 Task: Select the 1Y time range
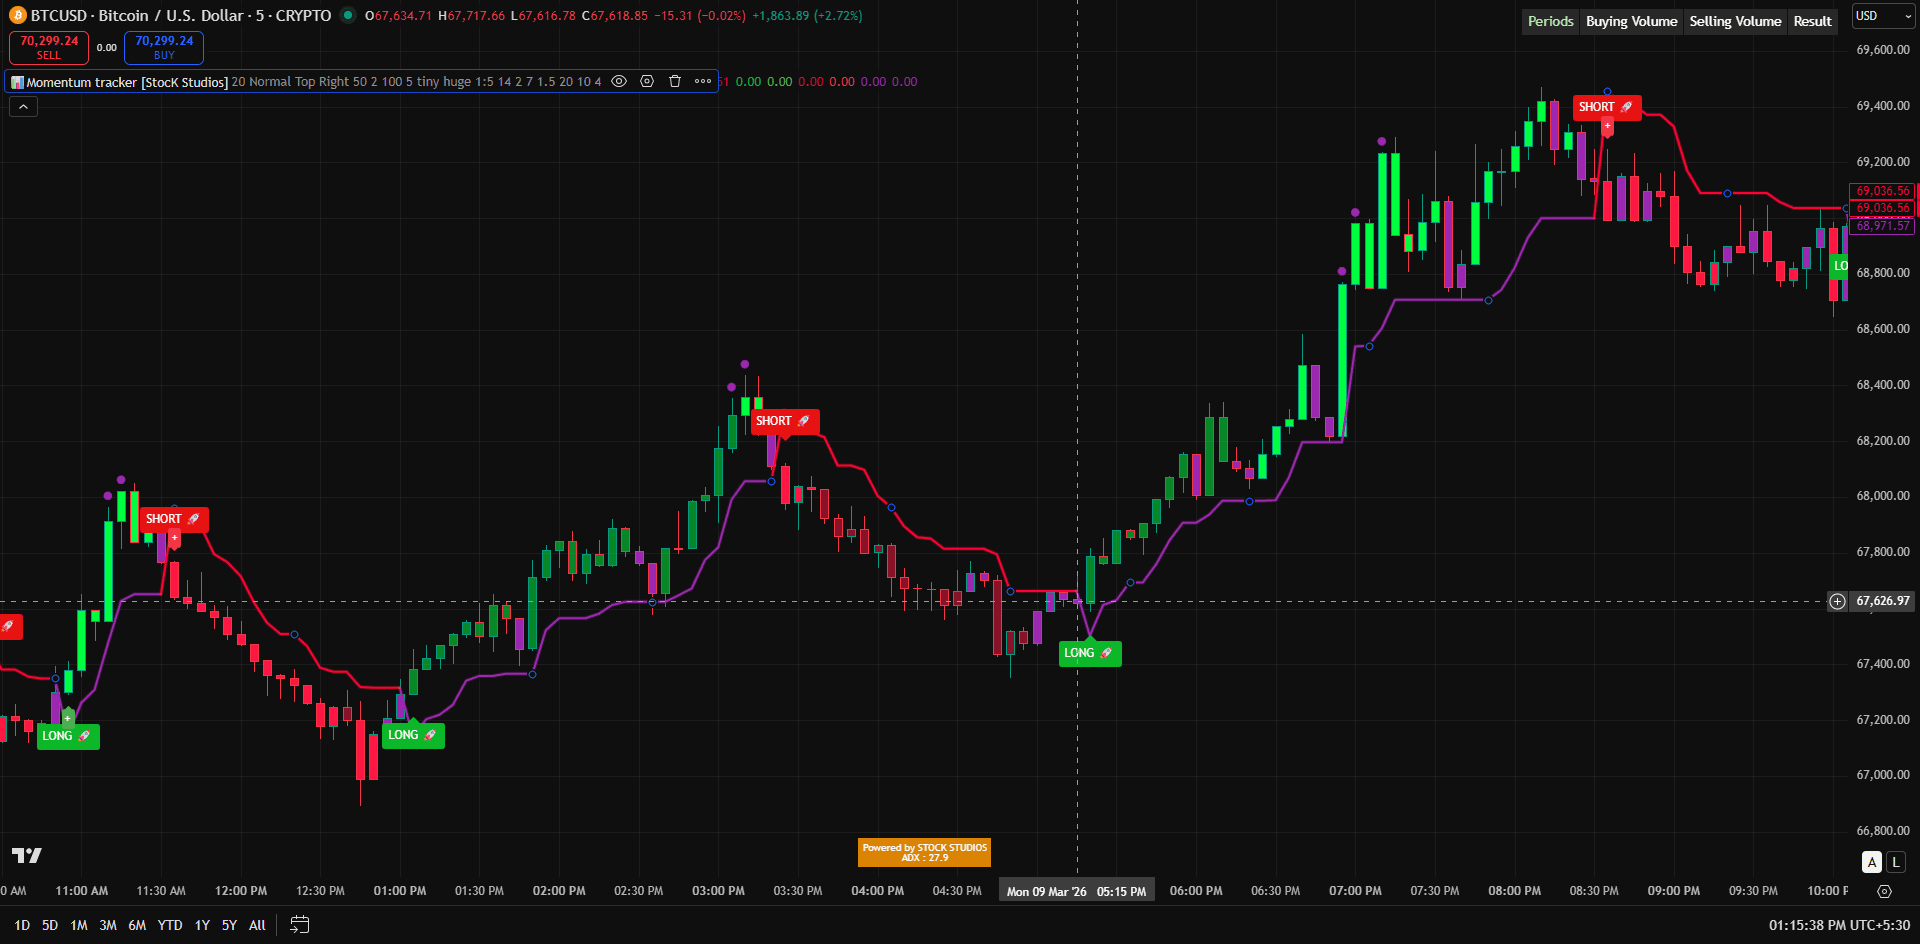coord(202,925)
